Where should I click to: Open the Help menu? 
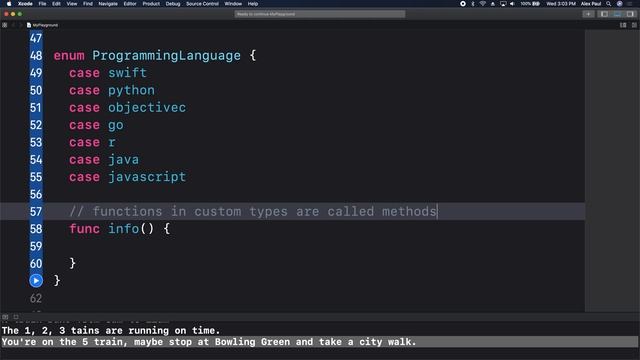253,4
